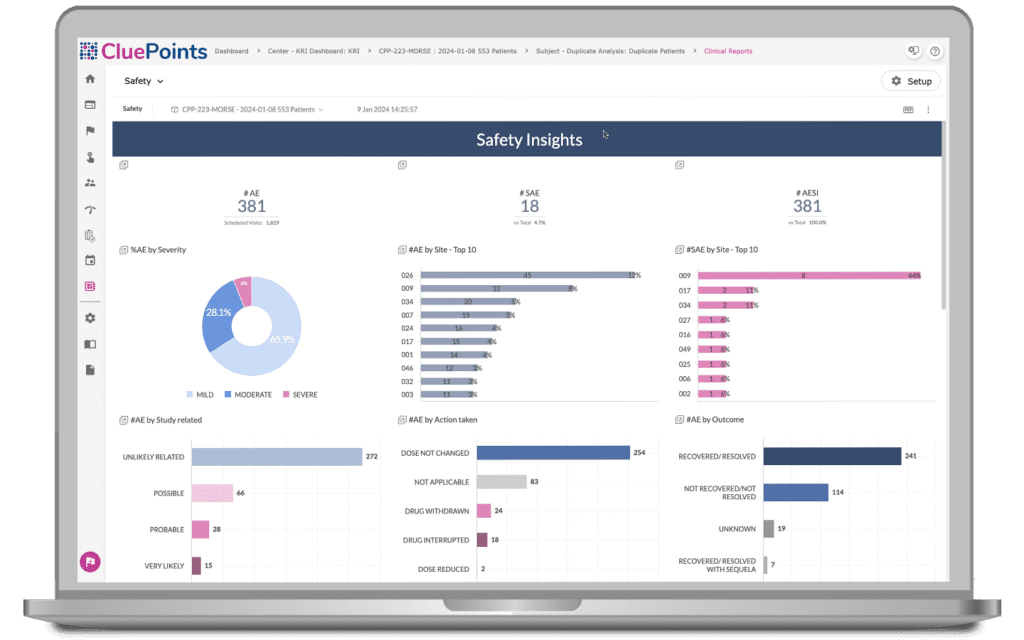The width and height of the screenshot is (1024, 640).
Task: Select the flag icon in the sidebar
Action: point(89,130)
